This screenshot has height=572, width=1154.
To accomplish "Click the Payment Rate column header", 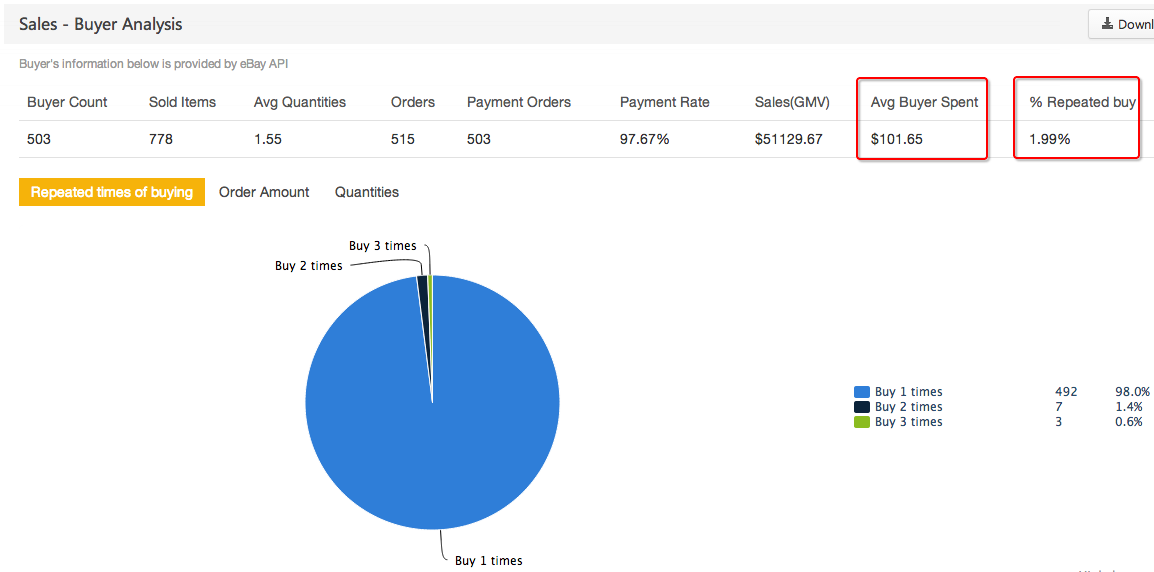I will (665, 102).
